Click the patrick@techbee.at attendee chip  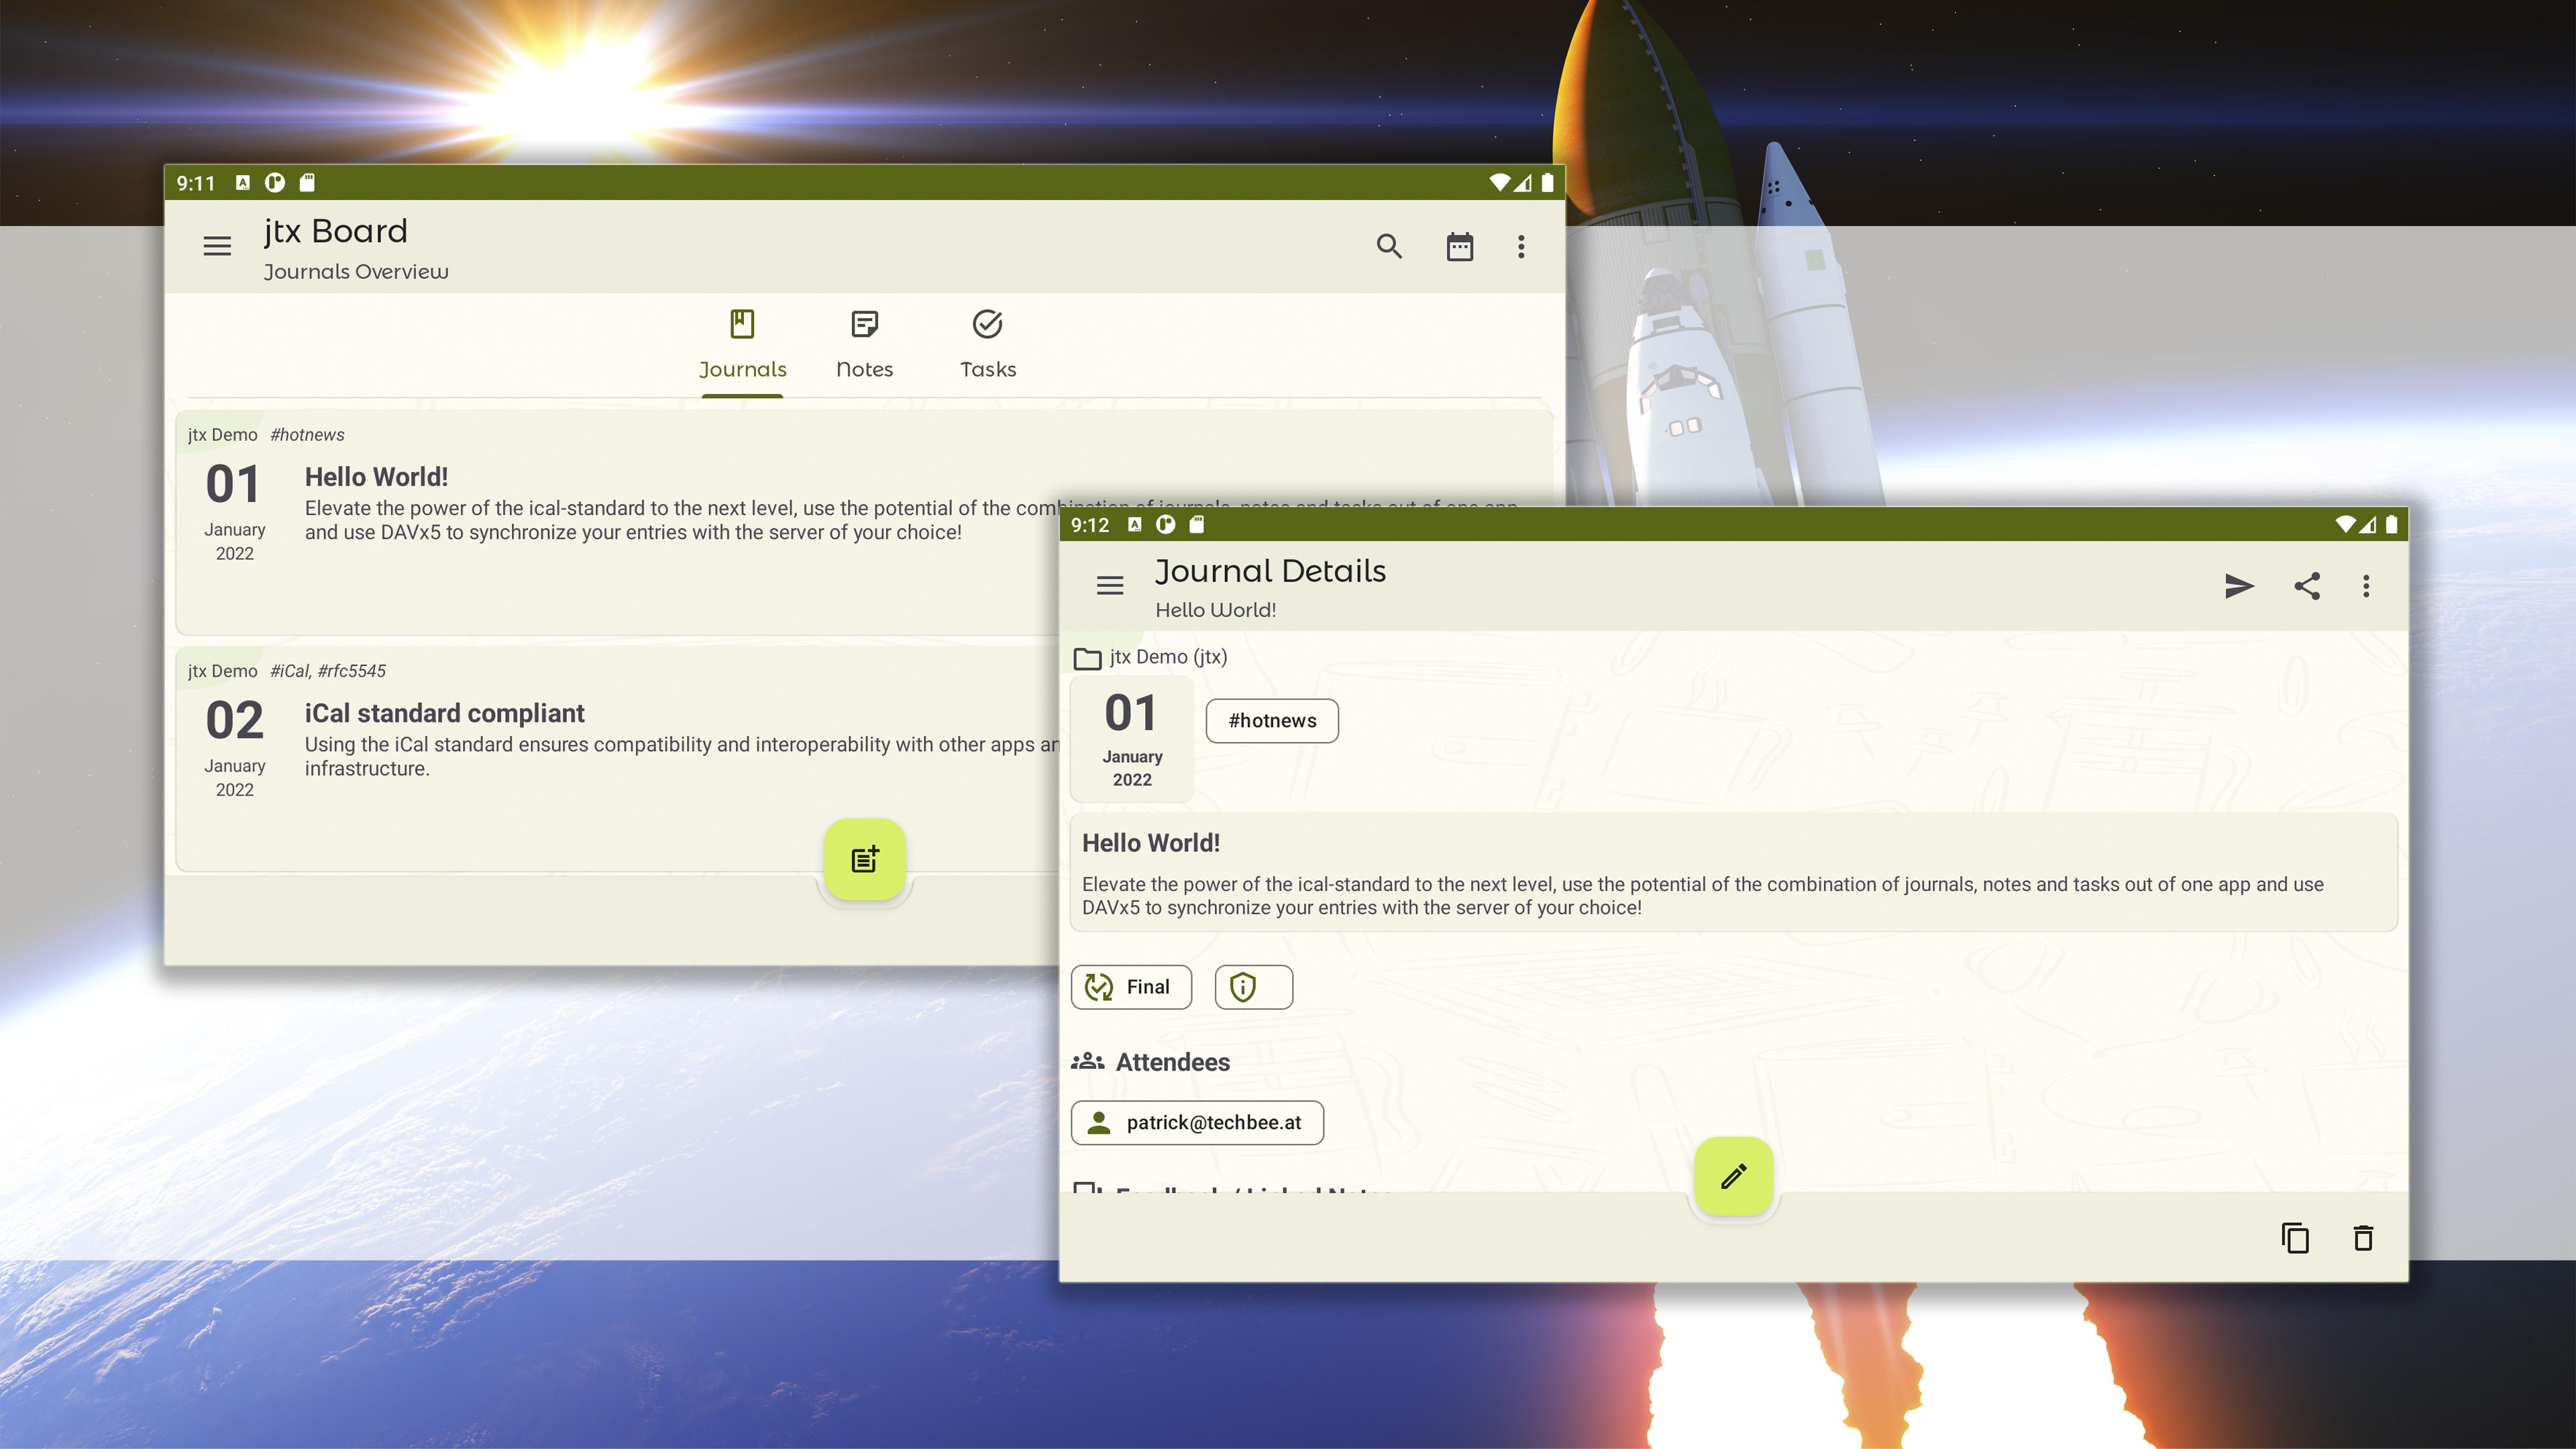click(x=1197, y=1122)
